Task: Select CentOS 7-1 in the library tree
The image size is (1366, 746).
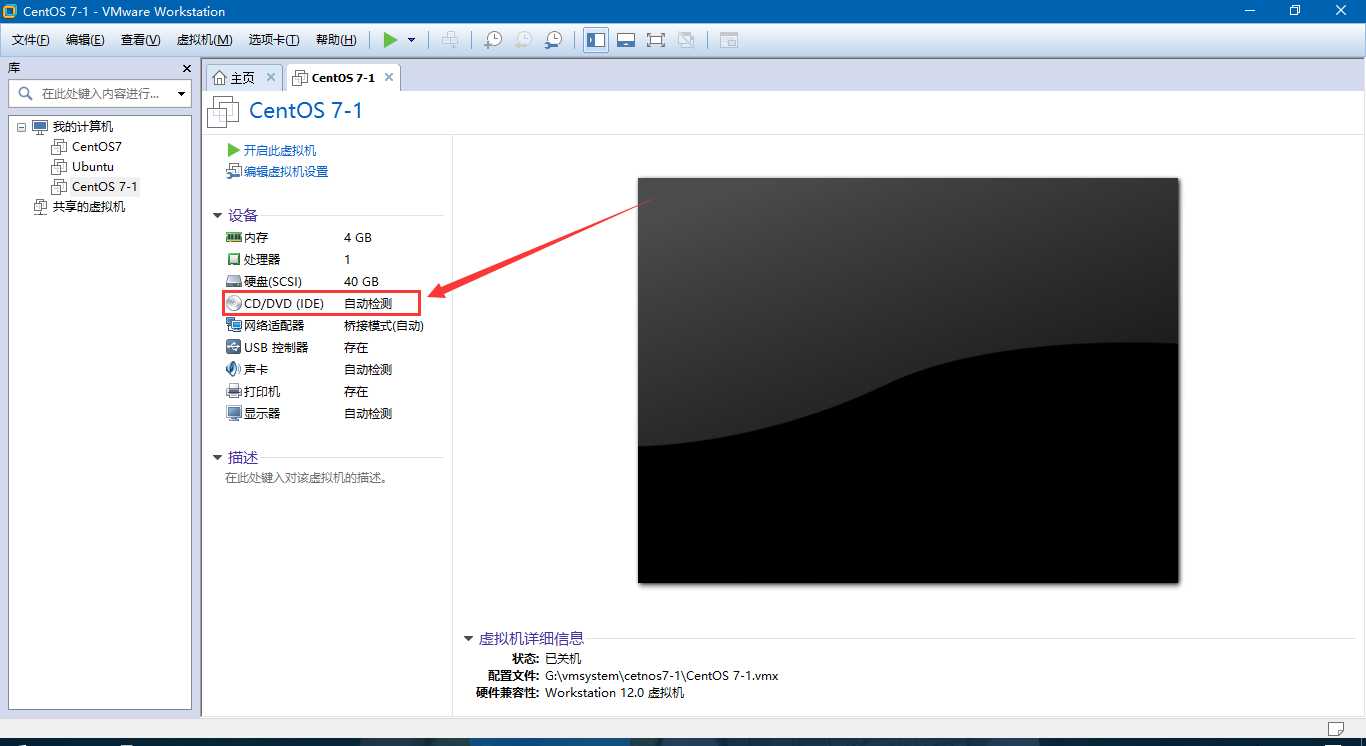Action: coord(105,187)
